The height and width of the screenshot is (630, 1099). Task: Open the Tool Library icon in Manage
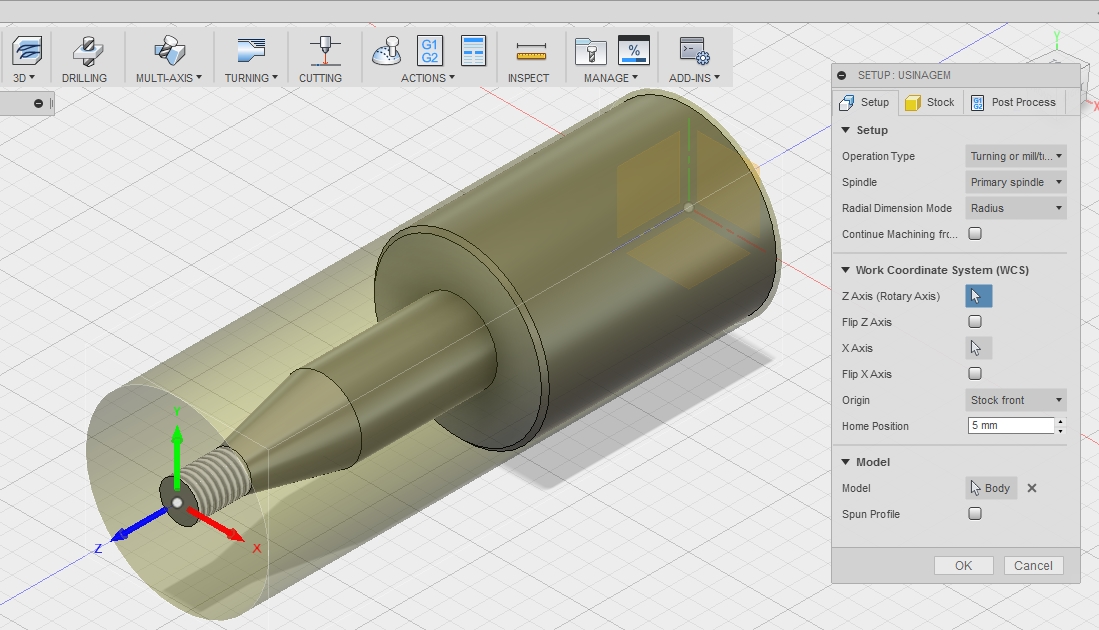[591, 51]
